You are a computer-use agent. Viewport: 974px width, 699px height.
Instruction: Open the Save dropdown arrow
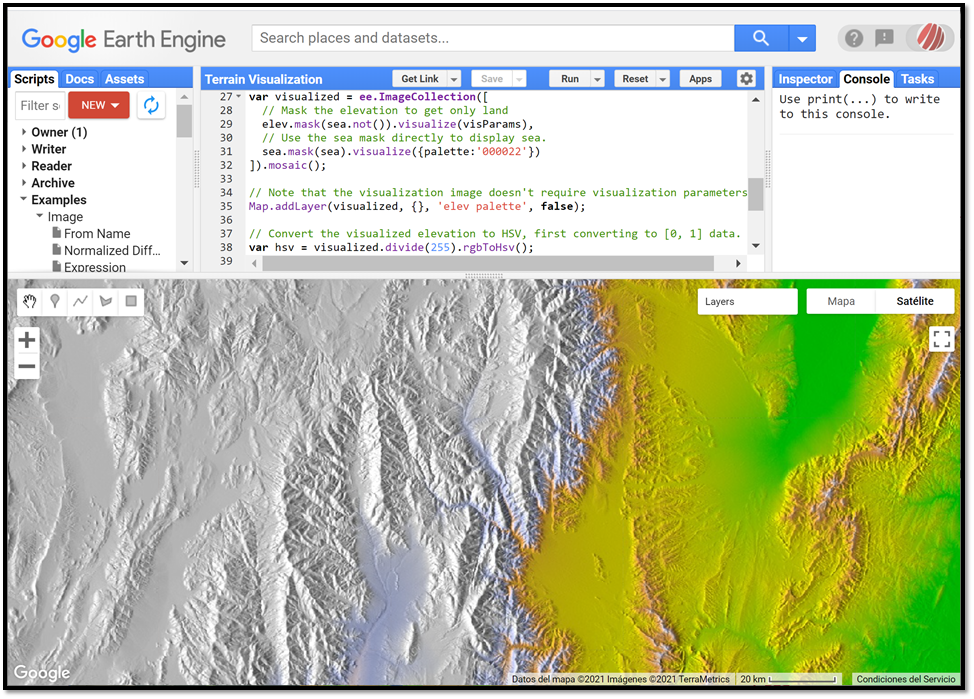tap(519, 79)
